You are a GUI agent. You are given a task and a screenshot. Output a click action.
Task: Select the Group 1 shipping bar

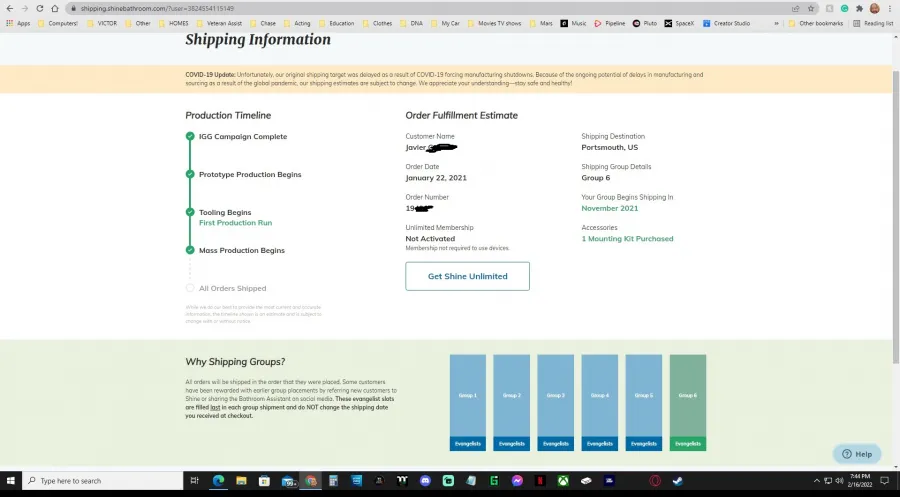pos(468,402)
